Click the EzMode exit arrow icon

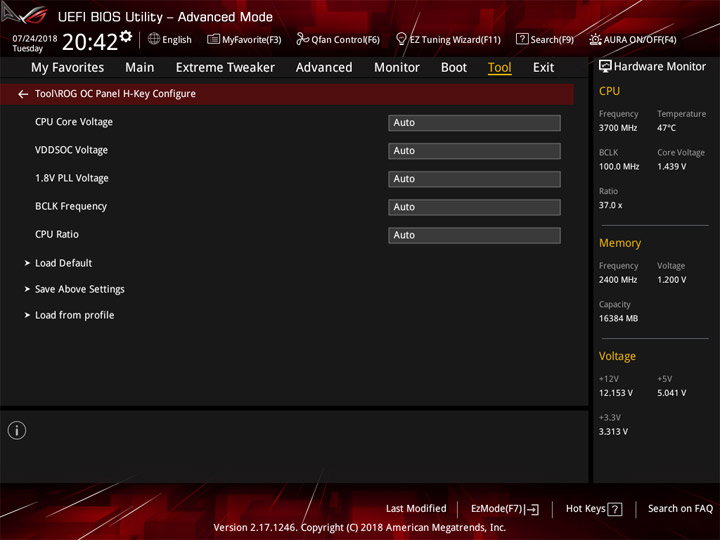click(x=532, y=509)
